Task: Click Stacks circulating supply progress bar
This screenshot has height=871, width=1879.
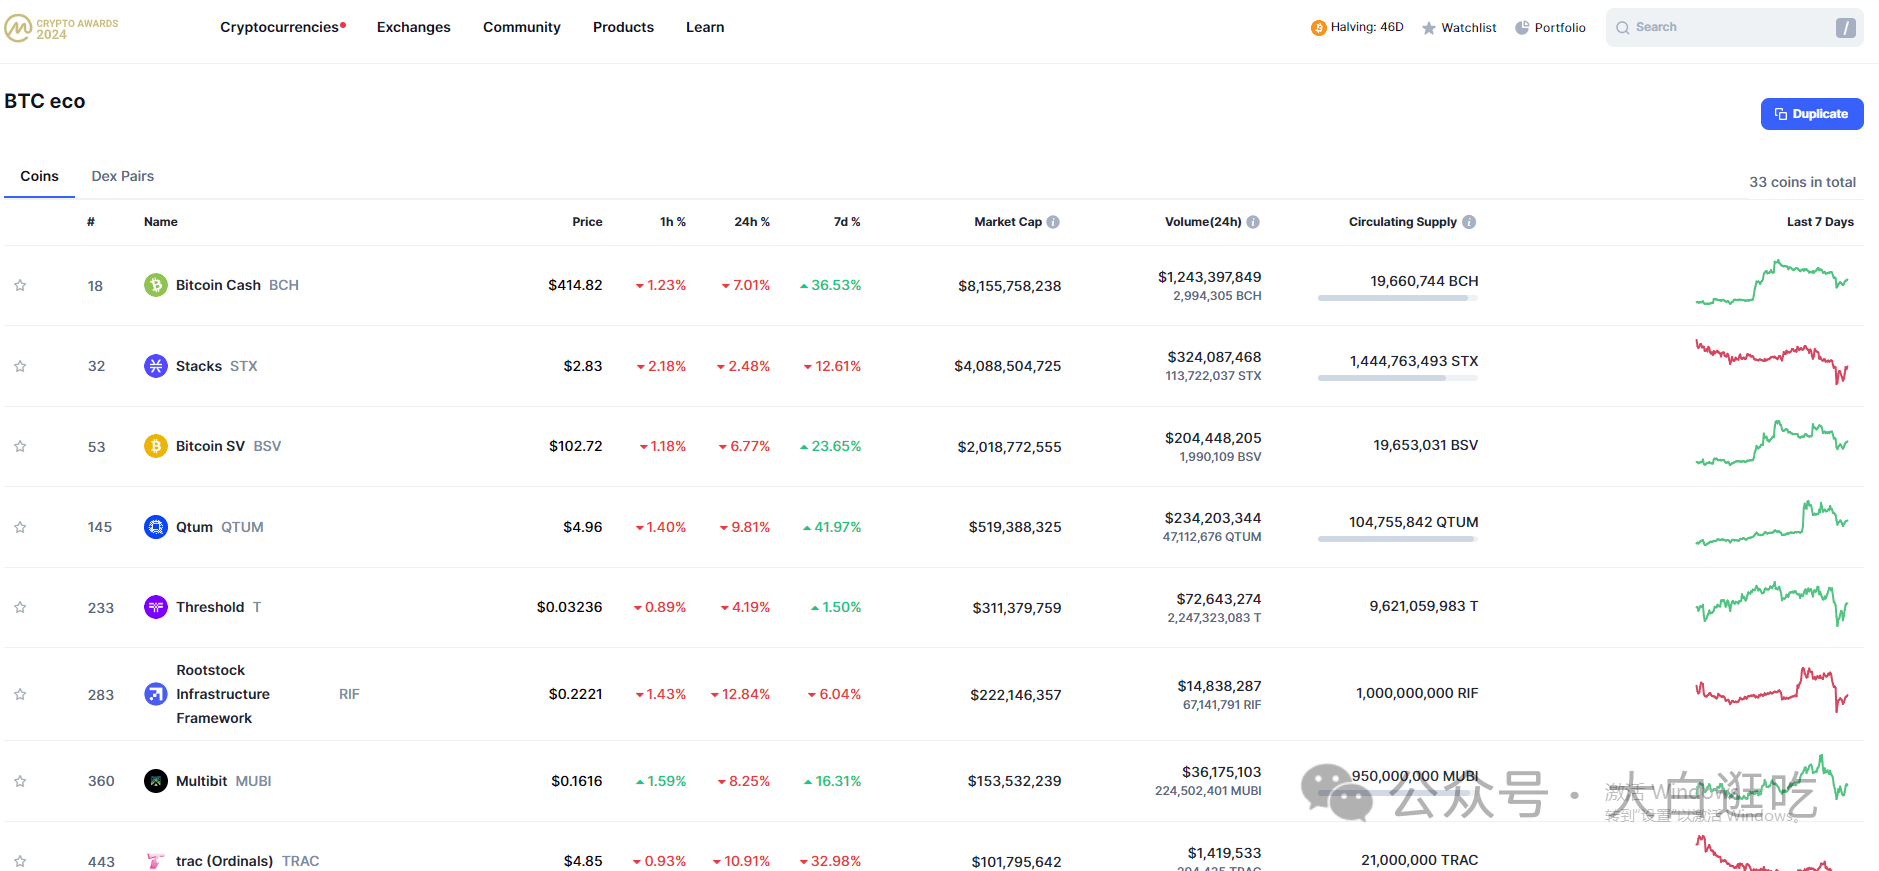Action: pyautogui.click(x=1398, y=378)
